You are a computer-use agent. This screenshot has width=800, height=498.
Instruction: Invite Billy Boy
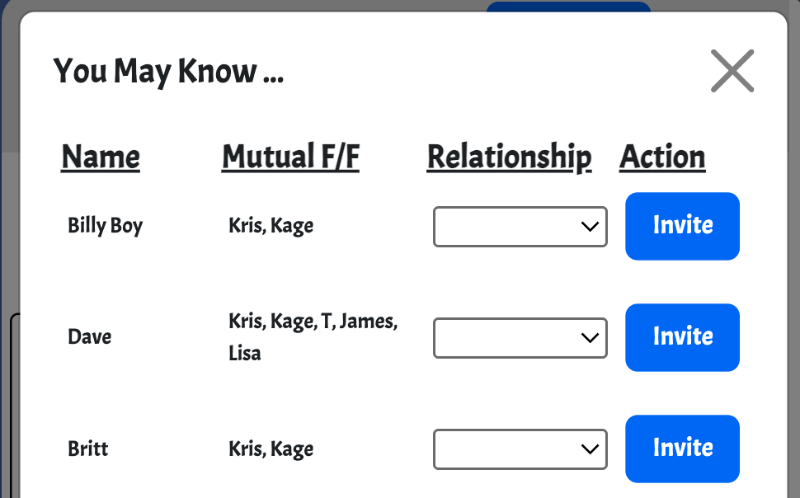coord(682,226)
